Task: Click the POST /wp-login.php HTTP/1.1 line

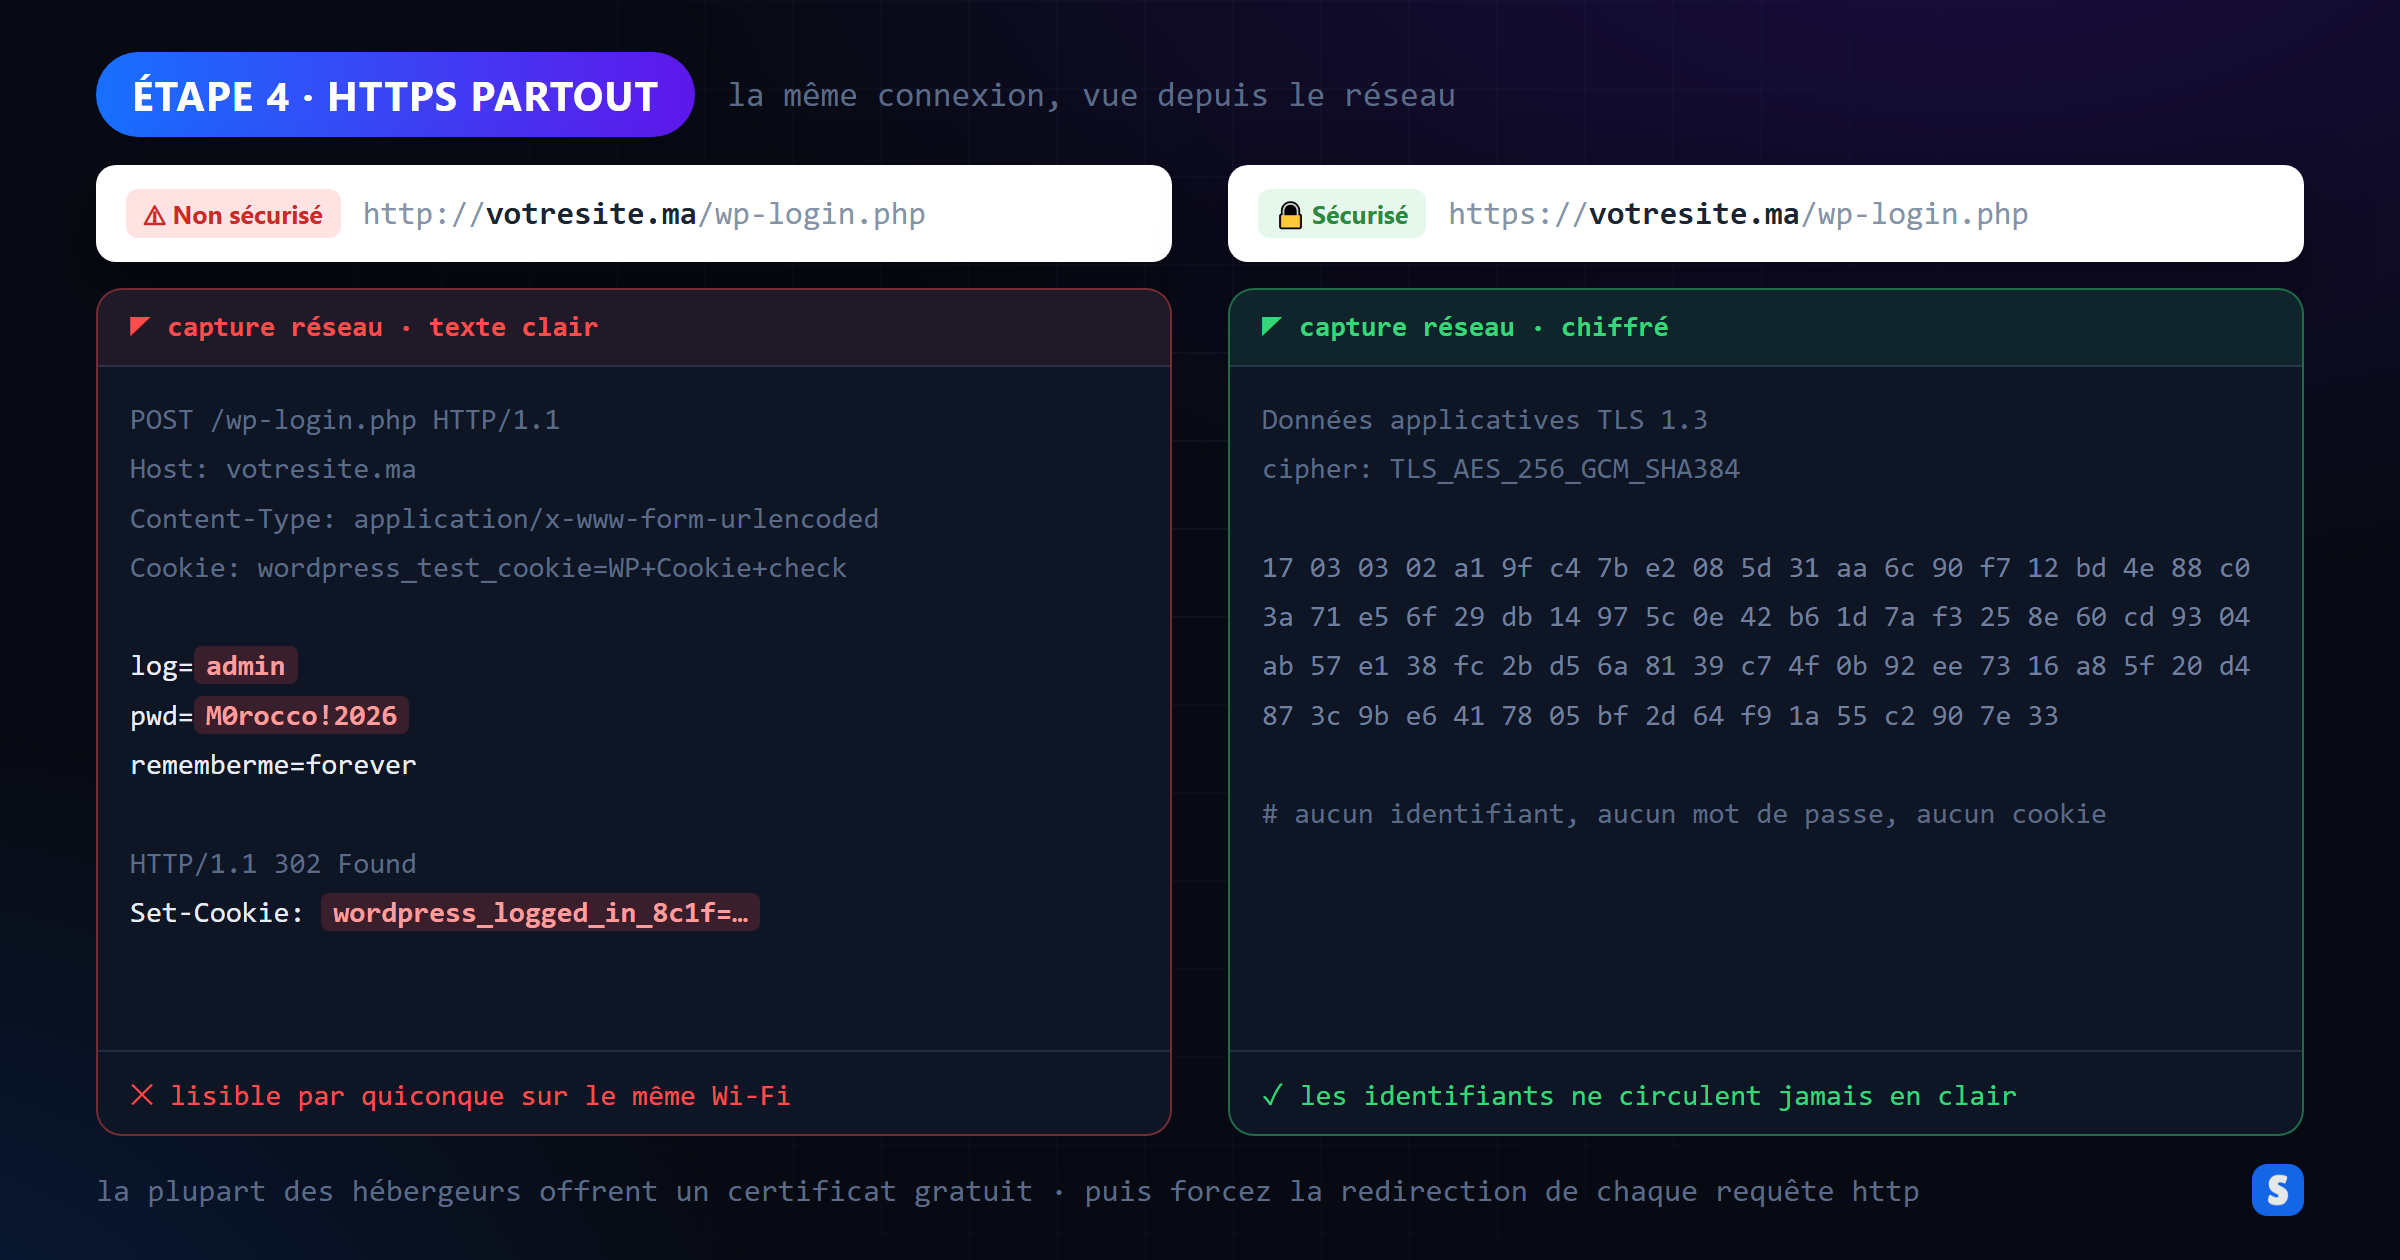Action: coord(345,420)
